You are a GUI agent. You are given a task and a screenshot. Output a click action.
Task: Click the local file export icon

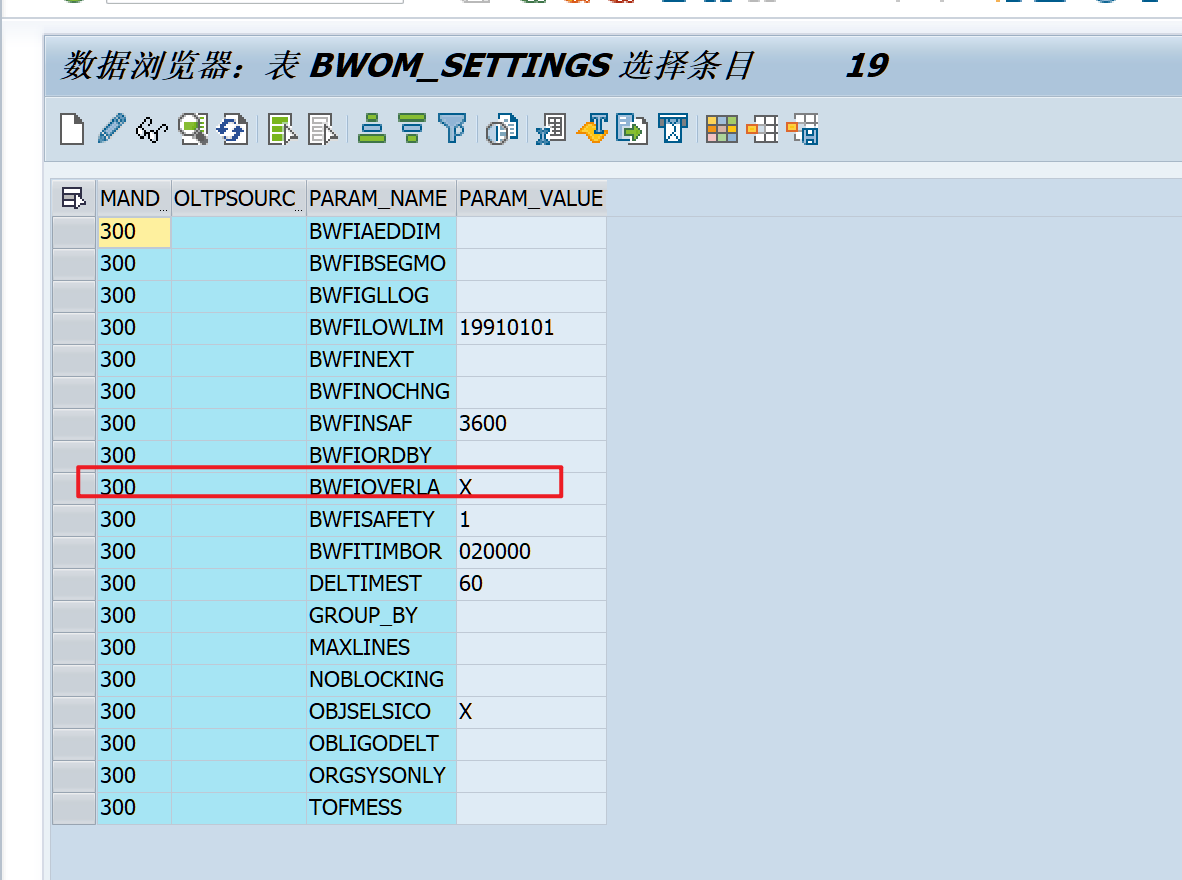pos(630,130)
